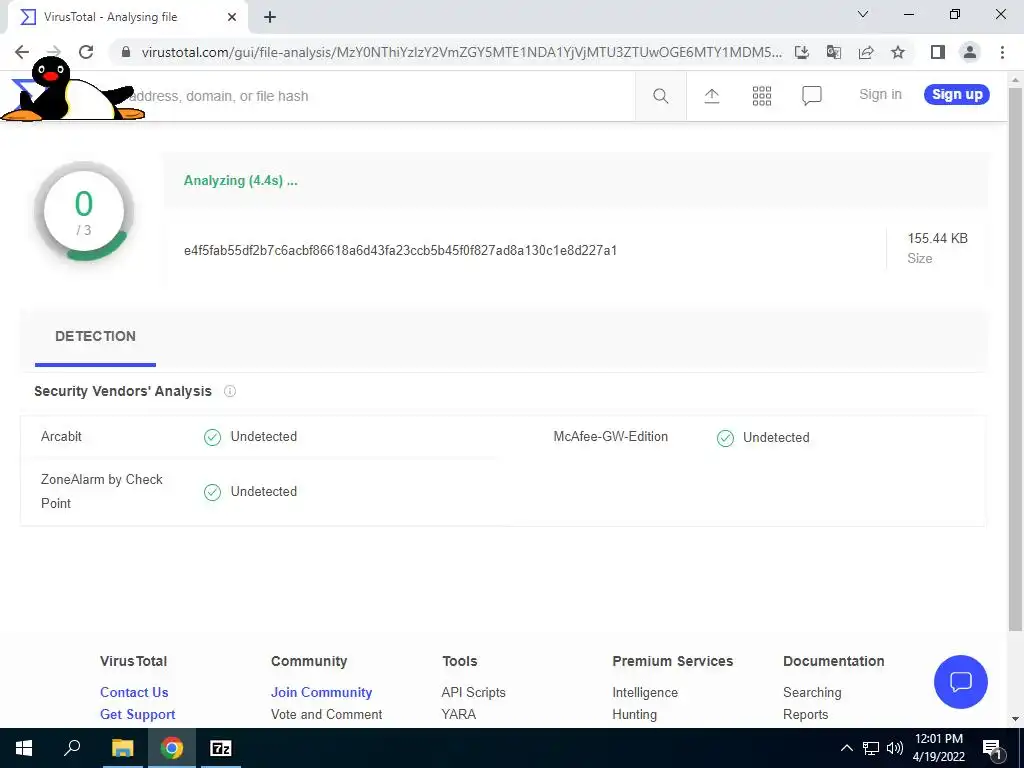Click the file hash e4f5fab55df2b7c6... text

(400, 251)
